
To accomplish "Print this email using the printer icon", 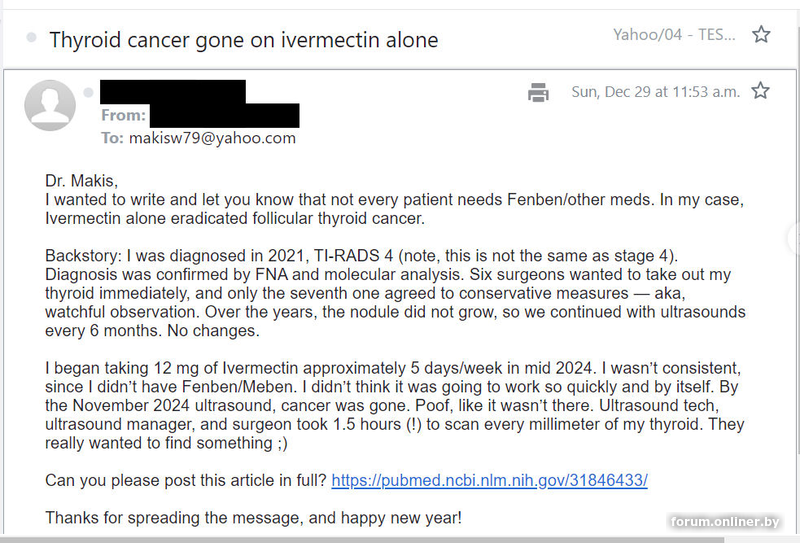I will click(x=538, y=92).
